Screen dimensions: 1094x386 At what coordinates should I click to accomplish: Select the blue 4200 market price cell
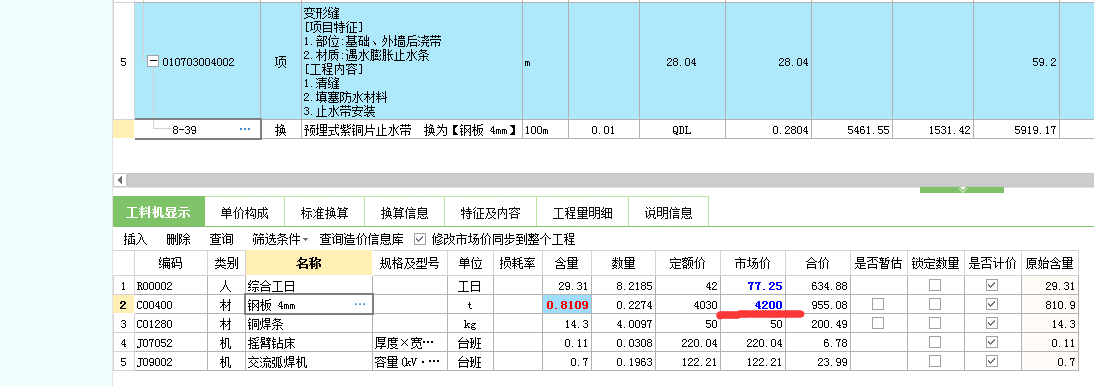coord(753,304)
